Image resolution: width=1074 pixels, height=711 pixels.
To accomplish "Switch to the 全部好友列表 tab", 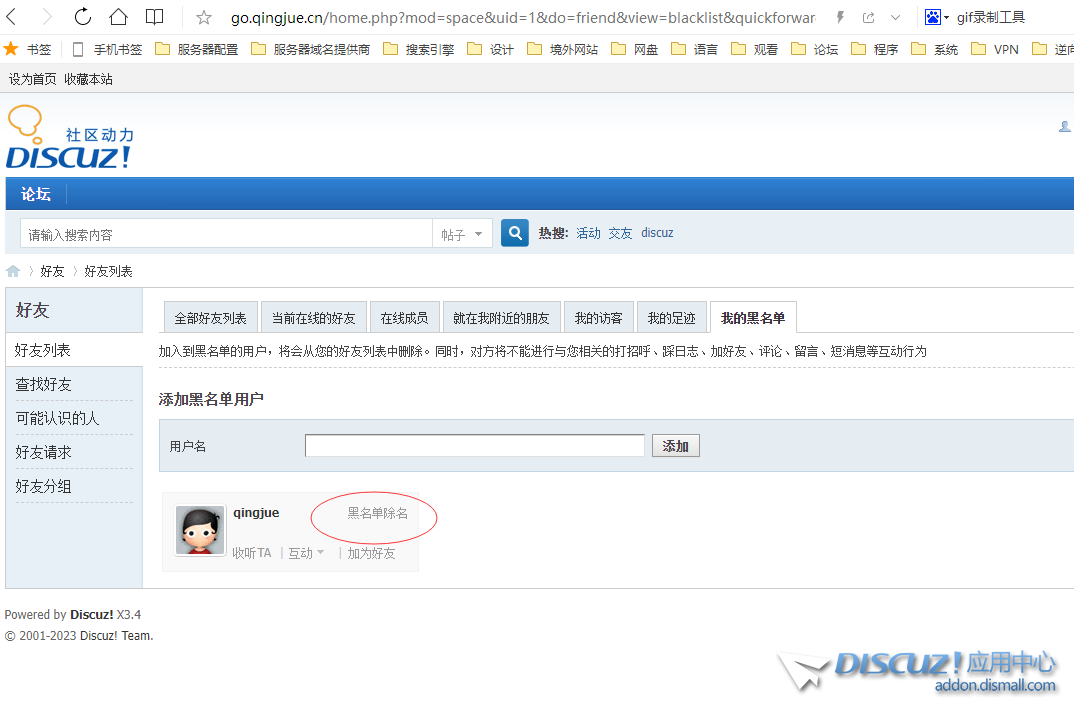I will [x=210, y=318].
